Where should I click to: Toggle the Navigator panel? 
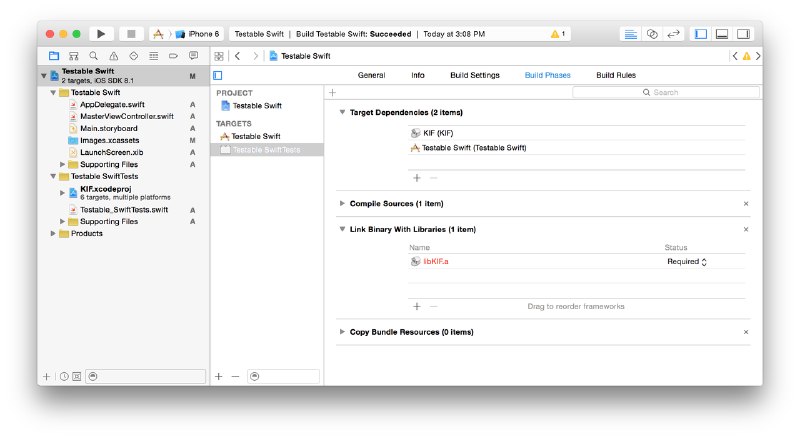tap(701, 34)
